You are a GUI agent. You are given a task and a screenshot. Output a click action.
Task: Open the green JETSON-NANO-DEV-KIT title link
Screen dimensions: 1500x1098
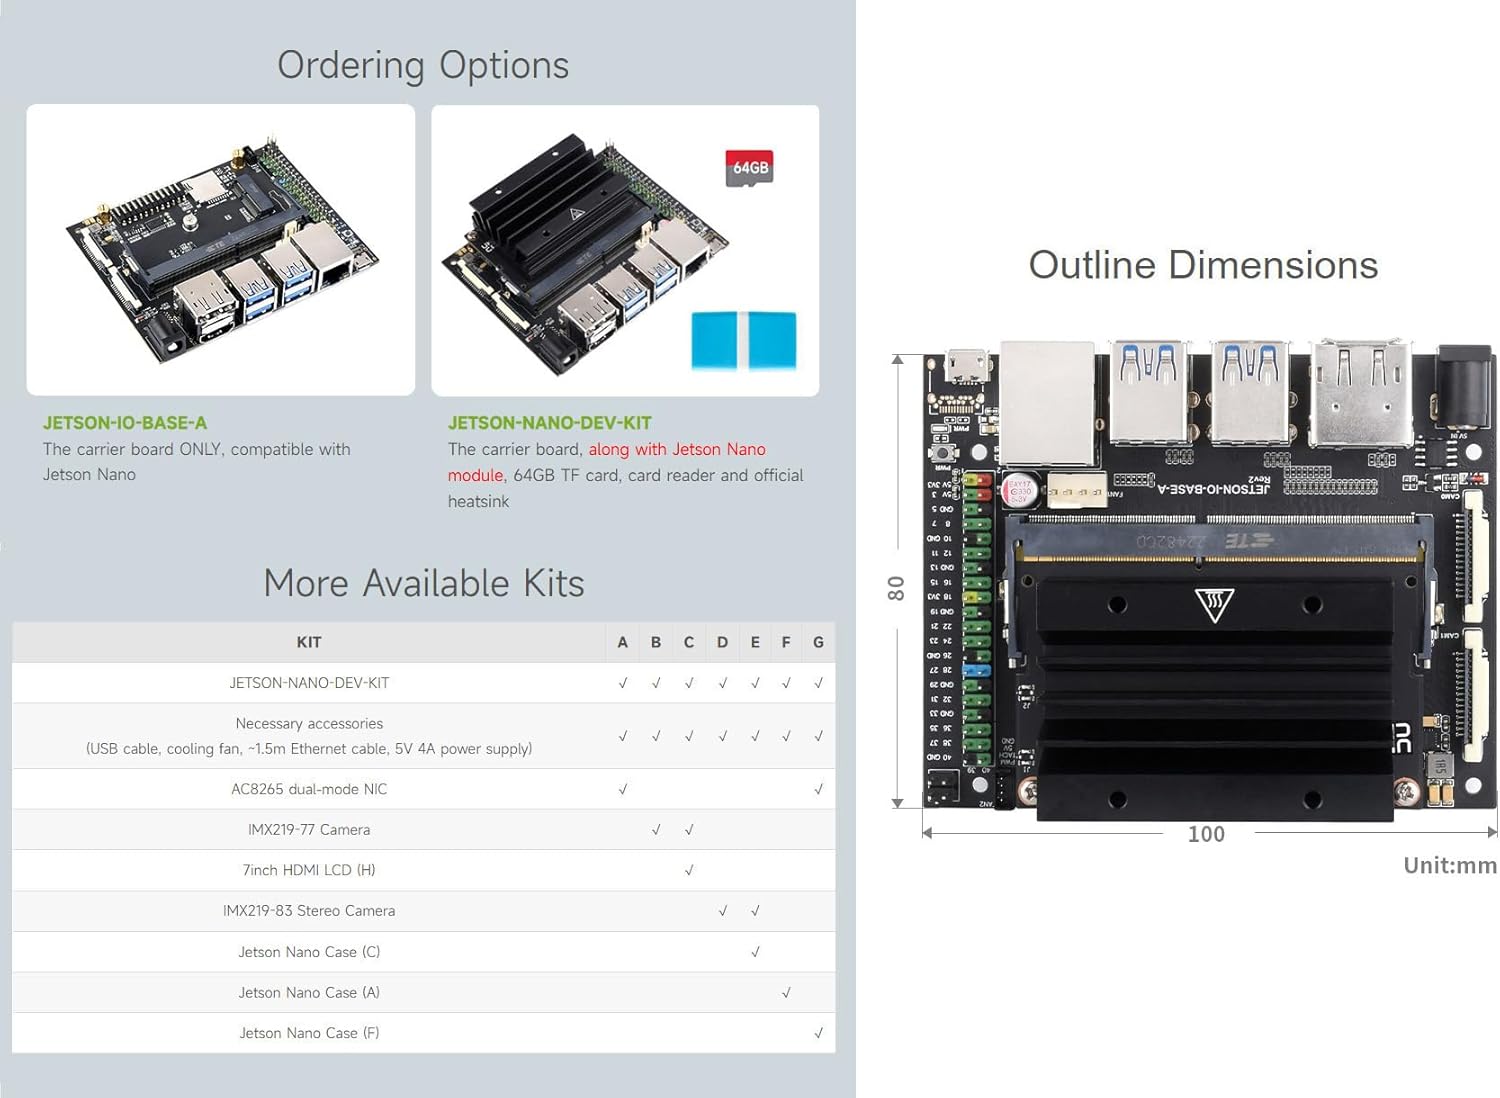coord(549,423)
